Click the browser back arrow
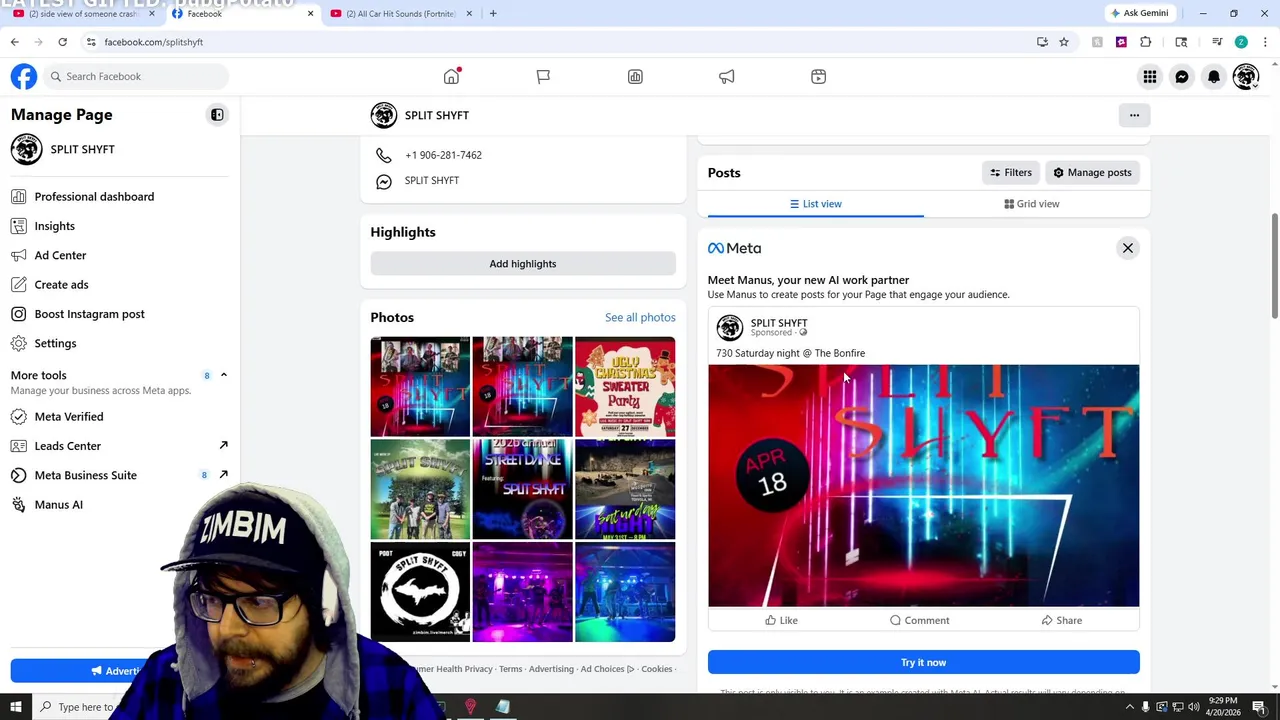 click(14, 42)
